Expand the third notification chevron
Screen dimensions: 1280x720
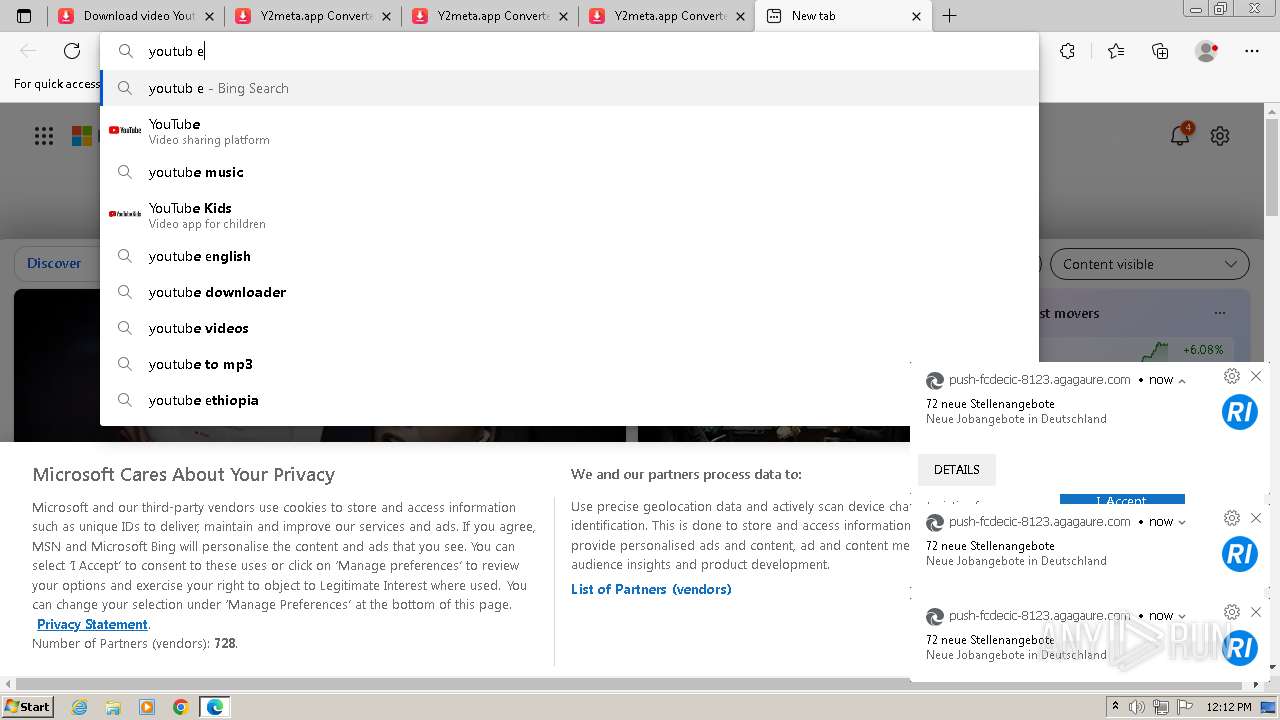(1182, 617)
